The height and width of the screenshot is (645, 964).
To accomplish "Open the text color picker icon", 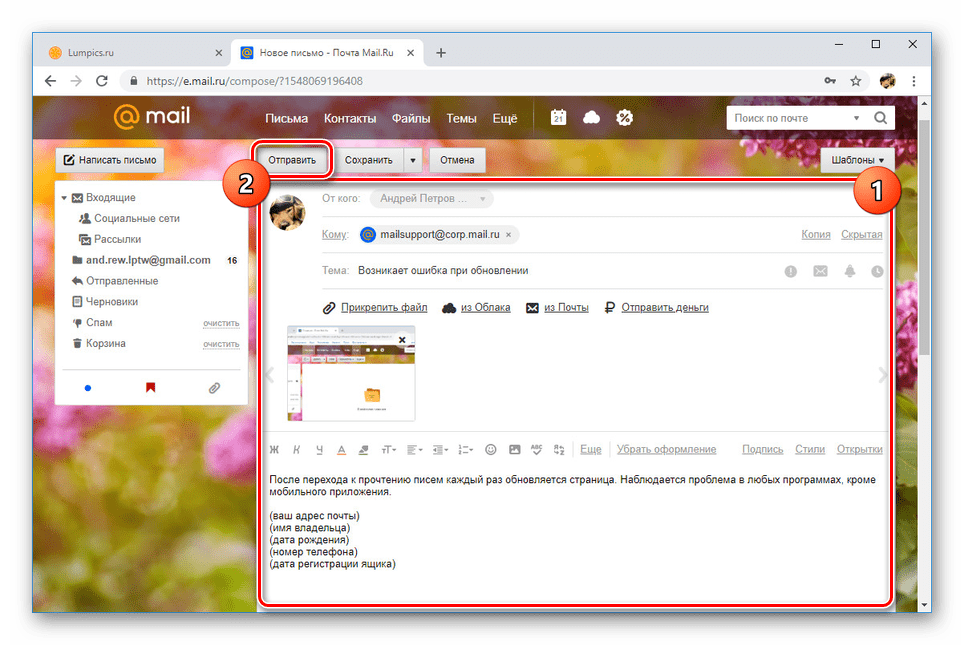I will click(x=342, y=449).
